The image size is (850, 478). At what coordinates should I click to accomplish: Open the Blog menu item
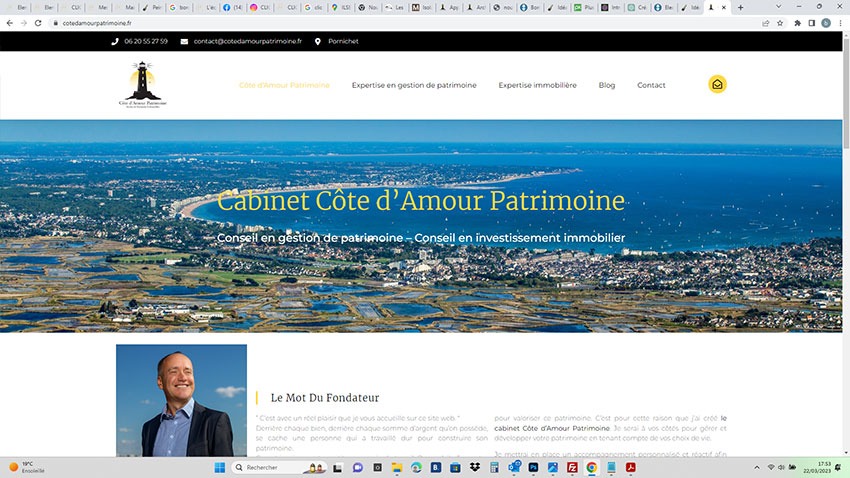(x=607, y=85)
